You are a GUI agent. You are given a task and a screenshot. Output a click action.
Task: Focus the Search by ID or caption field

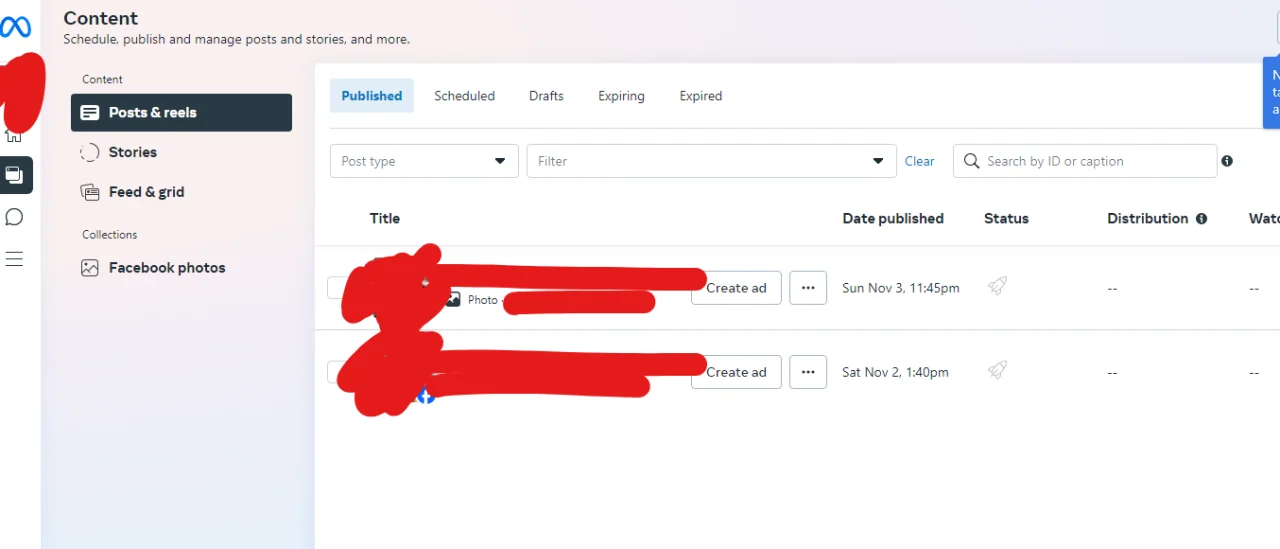coord(1085,161)
